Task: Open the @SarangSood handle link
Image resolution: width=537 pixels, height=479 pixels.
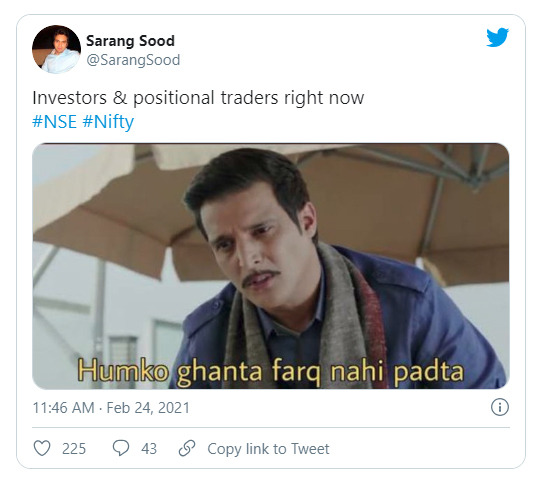Action: (133, 60)
